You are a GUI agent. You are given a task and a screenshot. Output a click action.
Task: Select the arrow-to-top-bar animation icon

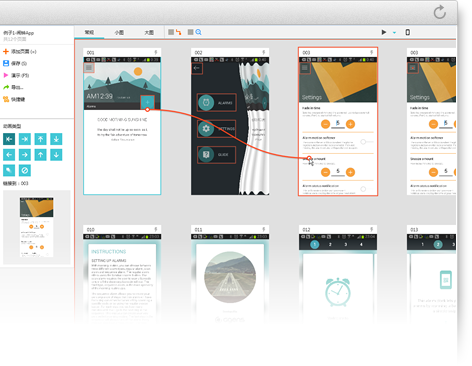click(x=40, y=139)
